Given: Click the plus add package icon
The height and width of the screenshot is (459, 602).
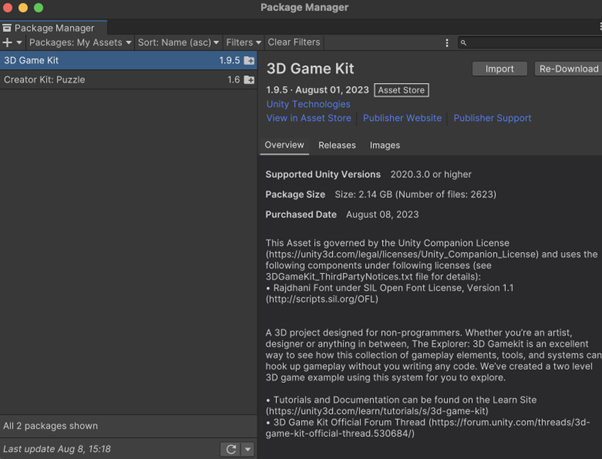Looking at the screenshot, I should [7, 43].
